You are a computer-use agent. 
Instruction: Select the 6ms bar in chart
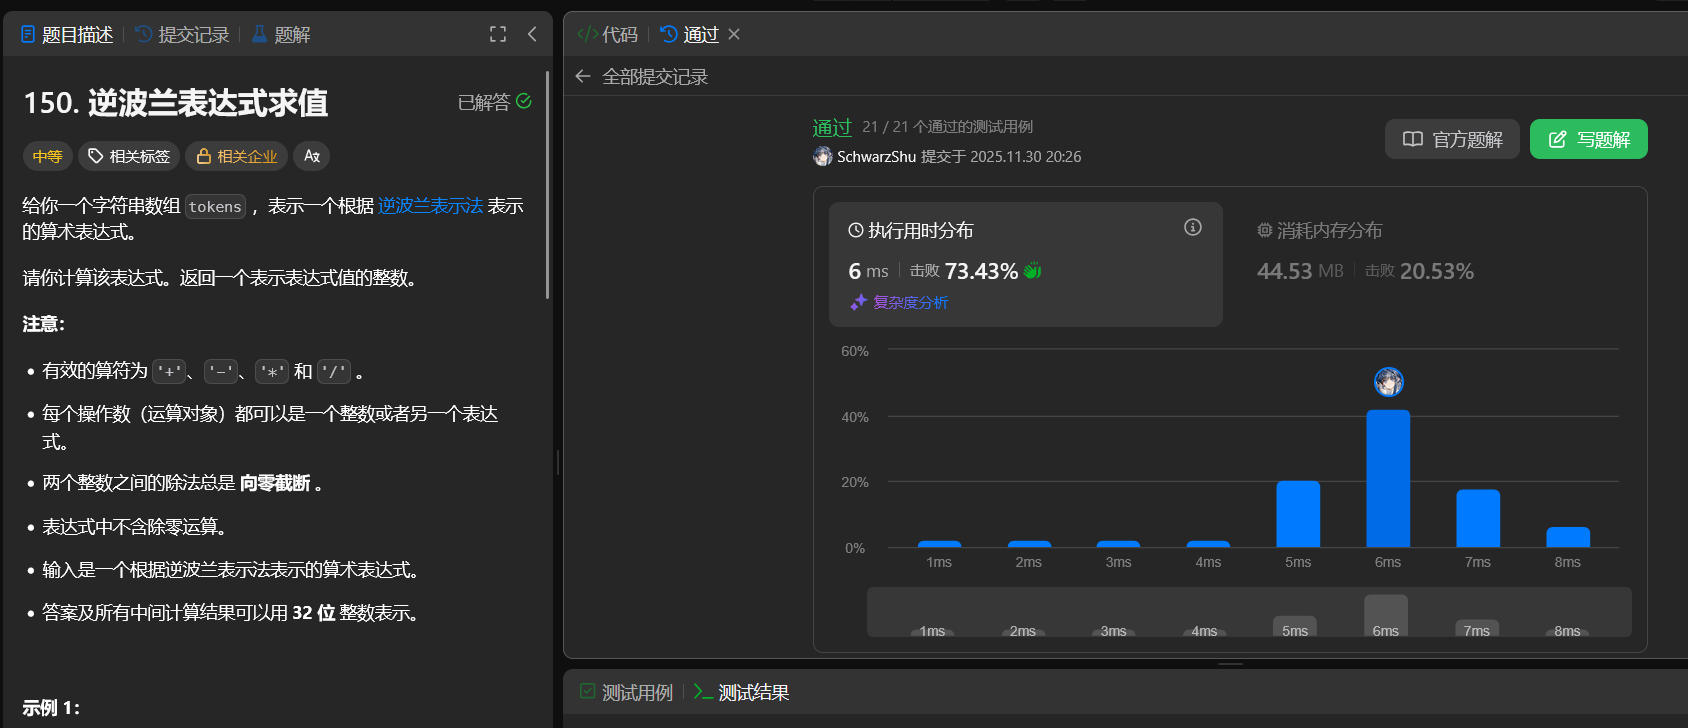[1388, 478]
